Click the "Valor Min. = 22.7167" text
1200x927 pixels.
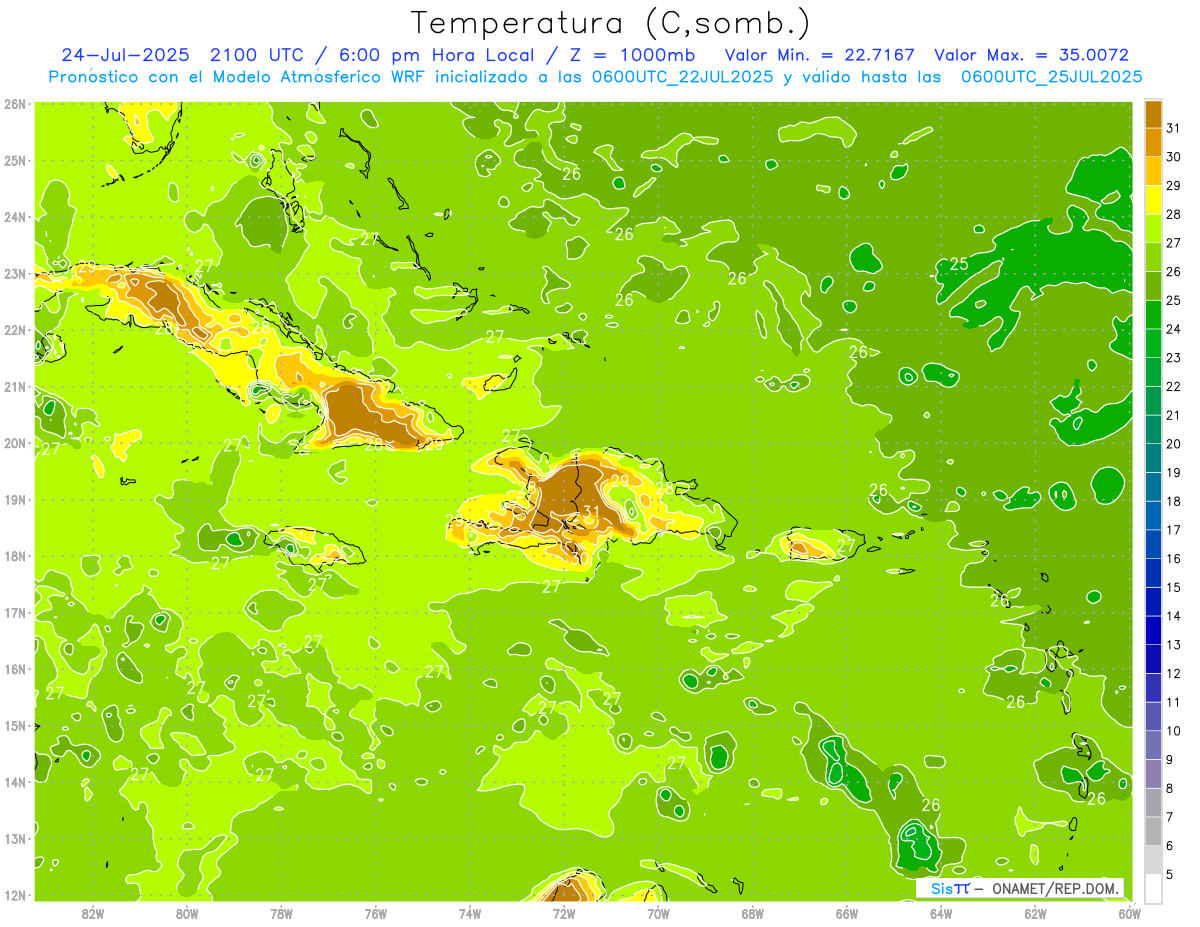[819, 55]
